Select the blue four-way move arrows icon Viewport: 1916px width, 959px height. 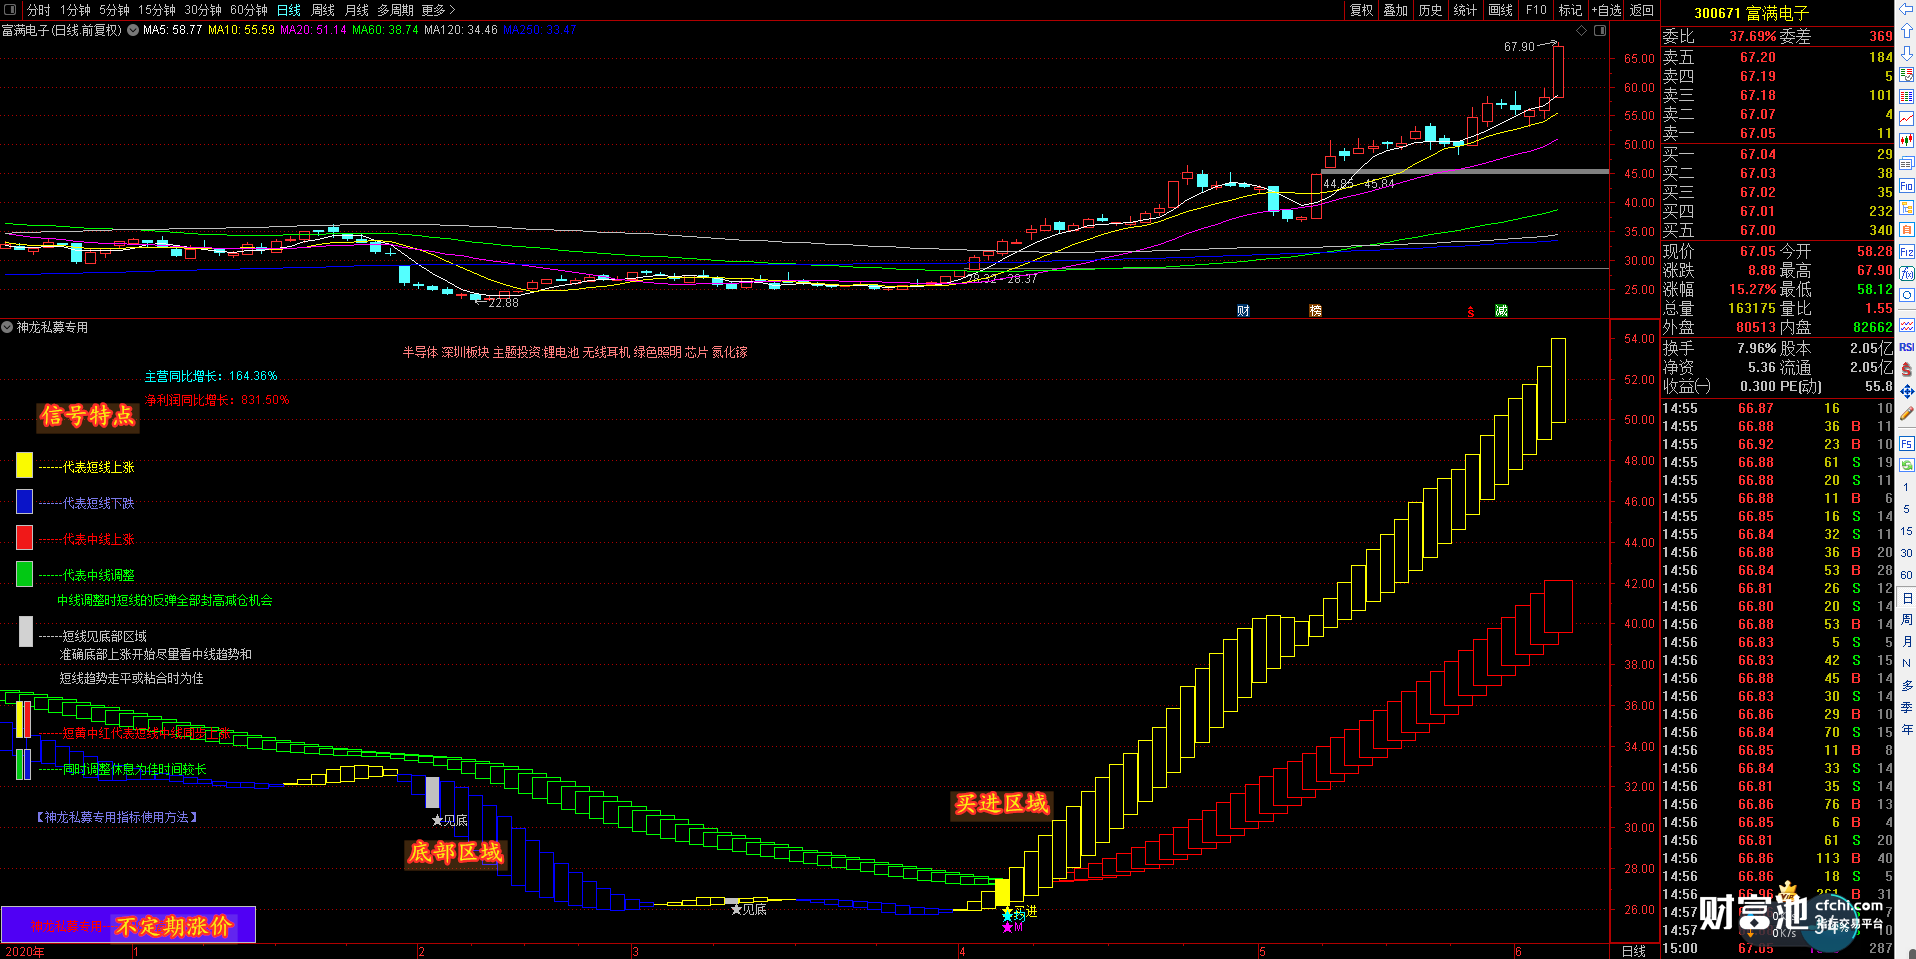click(x=1907, y=391)
